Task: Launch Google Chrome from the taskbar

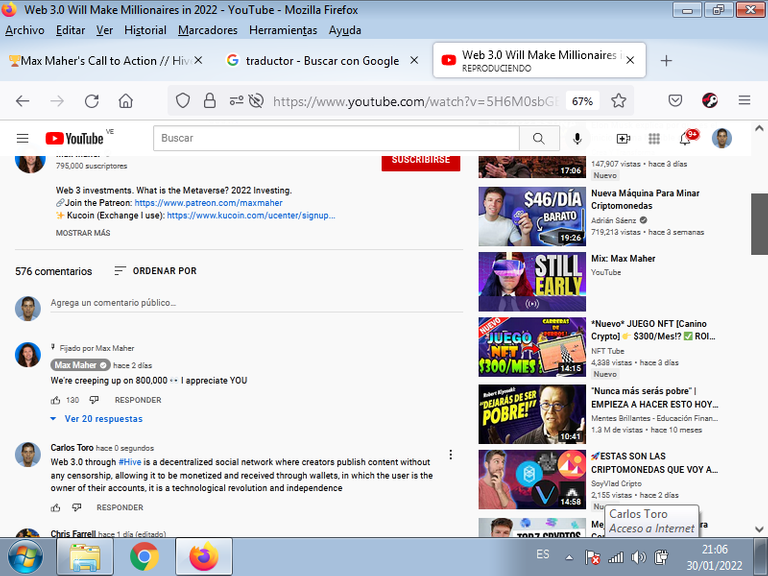Action: [x=144, y=557]
